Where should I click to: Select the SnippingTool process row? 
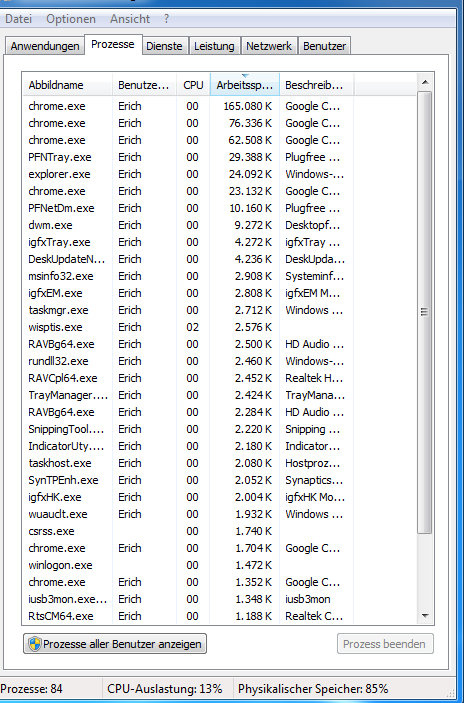[219, 430]
